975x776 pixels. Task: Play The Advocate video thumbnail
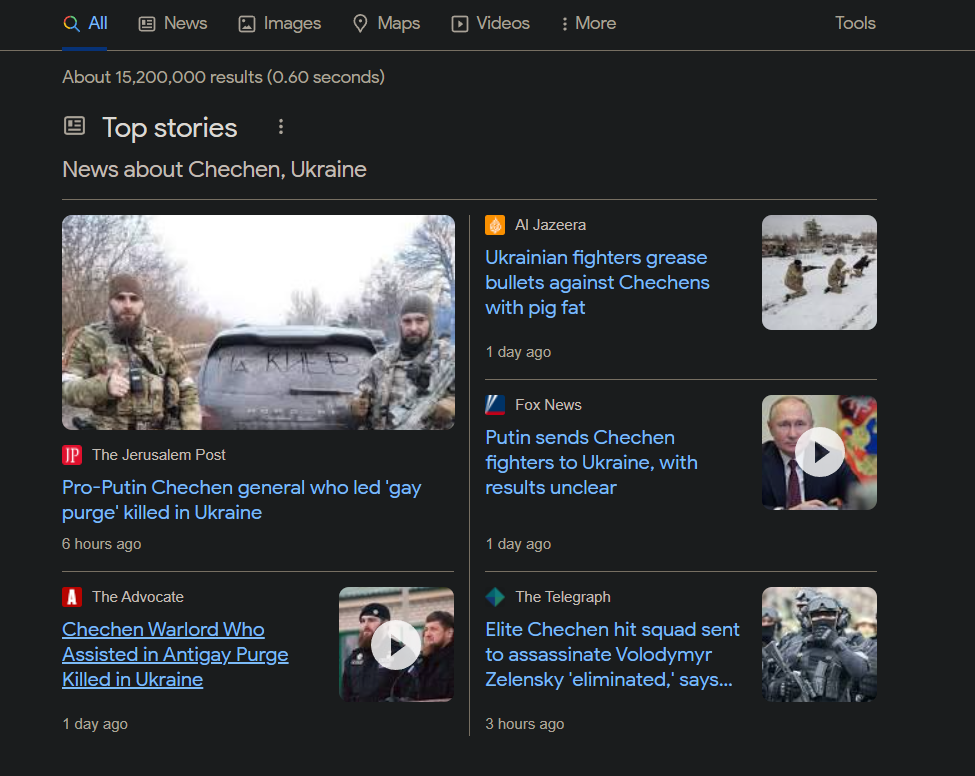396,644
